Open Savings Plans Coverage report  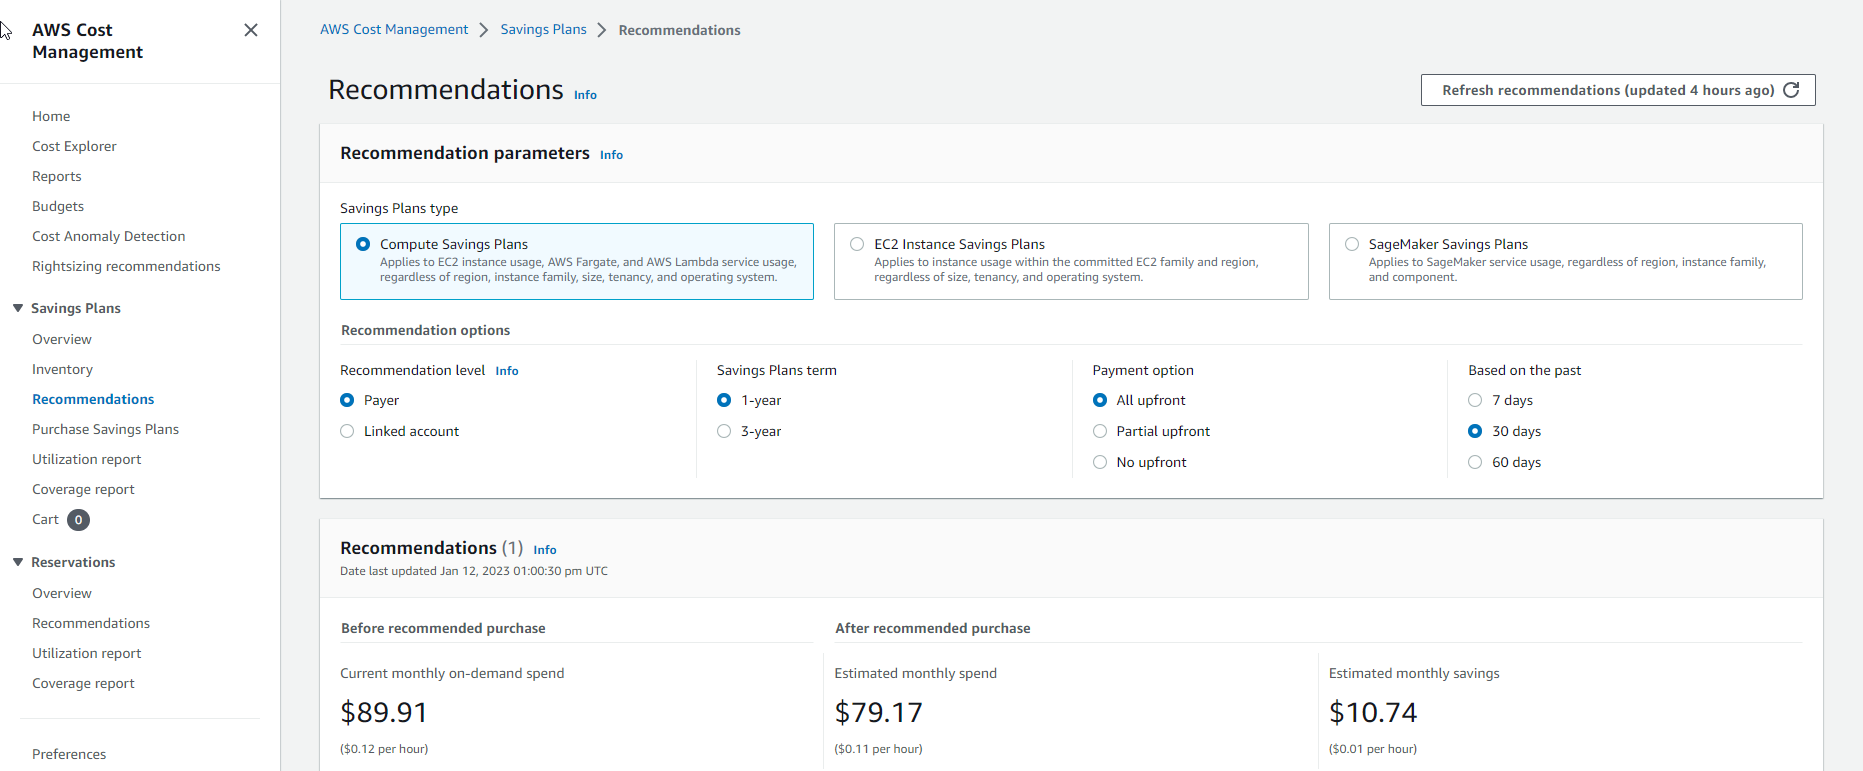(83, 489)
